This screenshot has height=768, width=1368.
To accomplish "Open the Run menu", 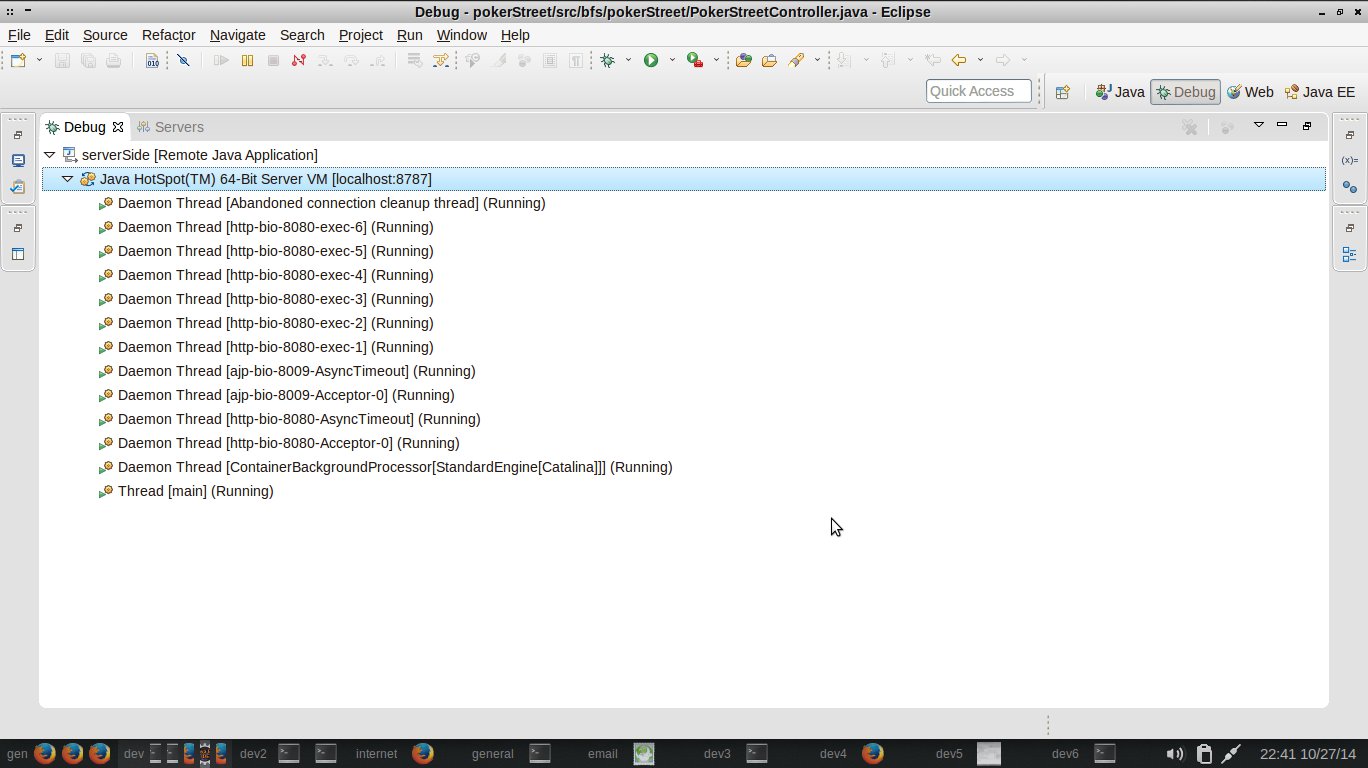I will click(410, 35).
